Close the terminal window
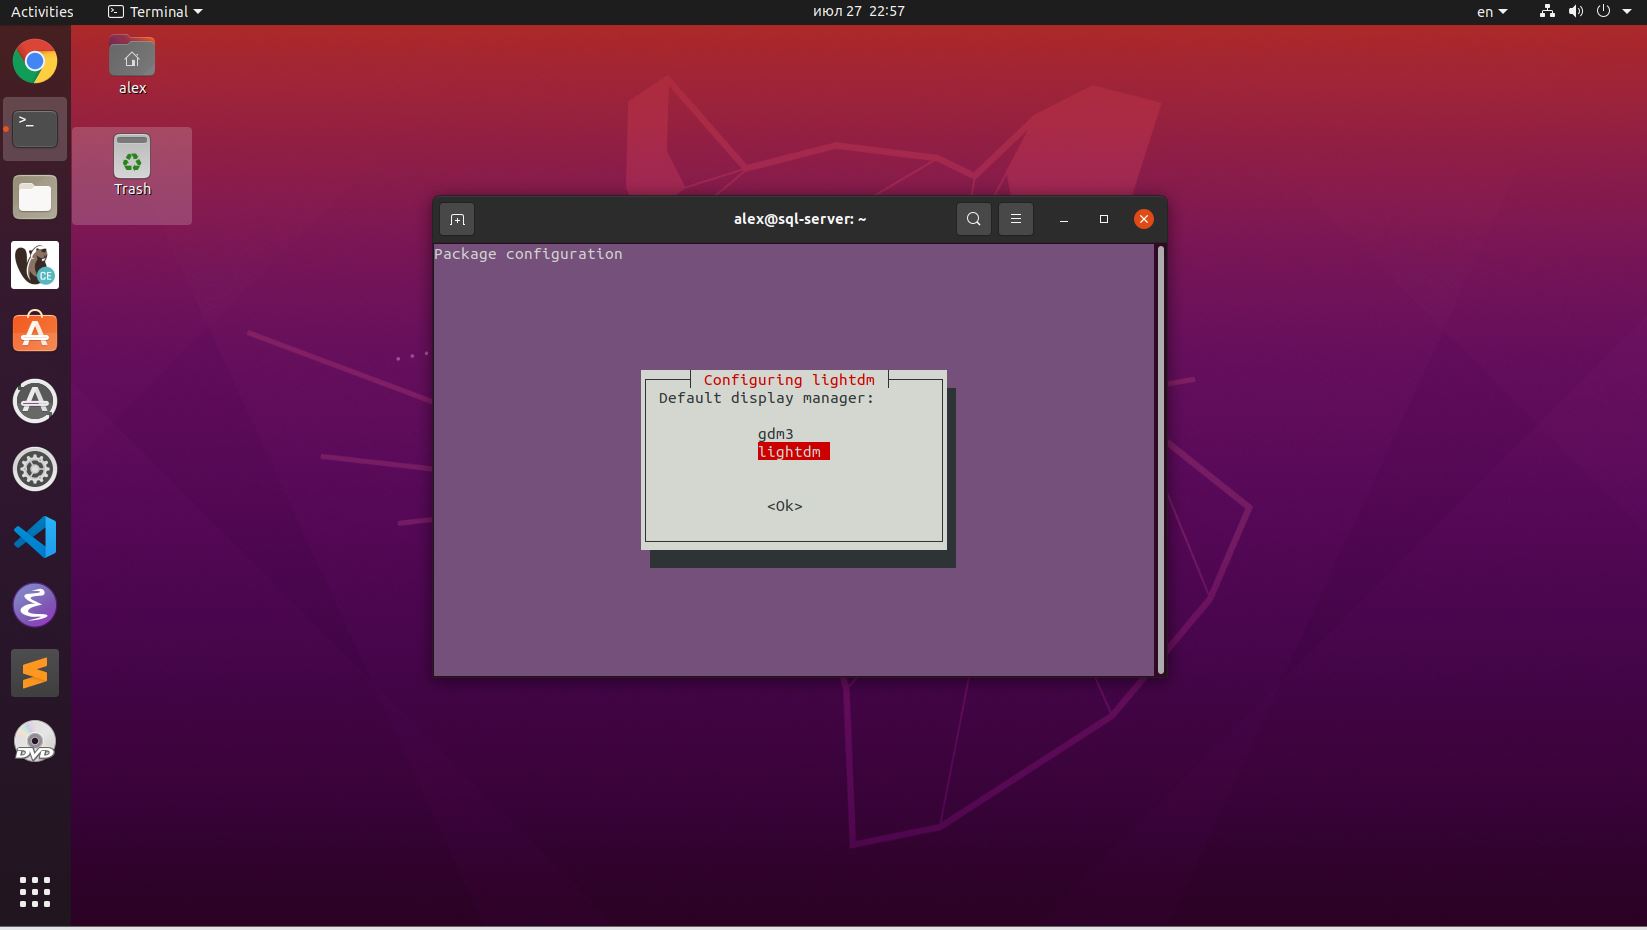This screenshot has width=1647, height=930. pos(1144,219)
